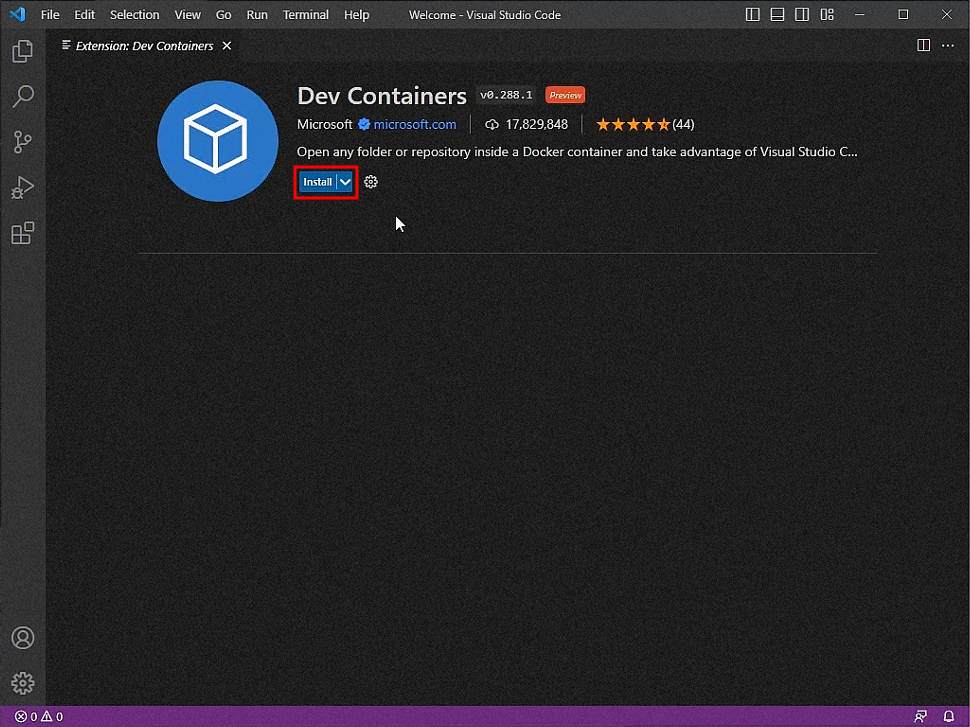Open the Extensions view in activity bar
Screen dimensions: 970x727
point(23,233)
